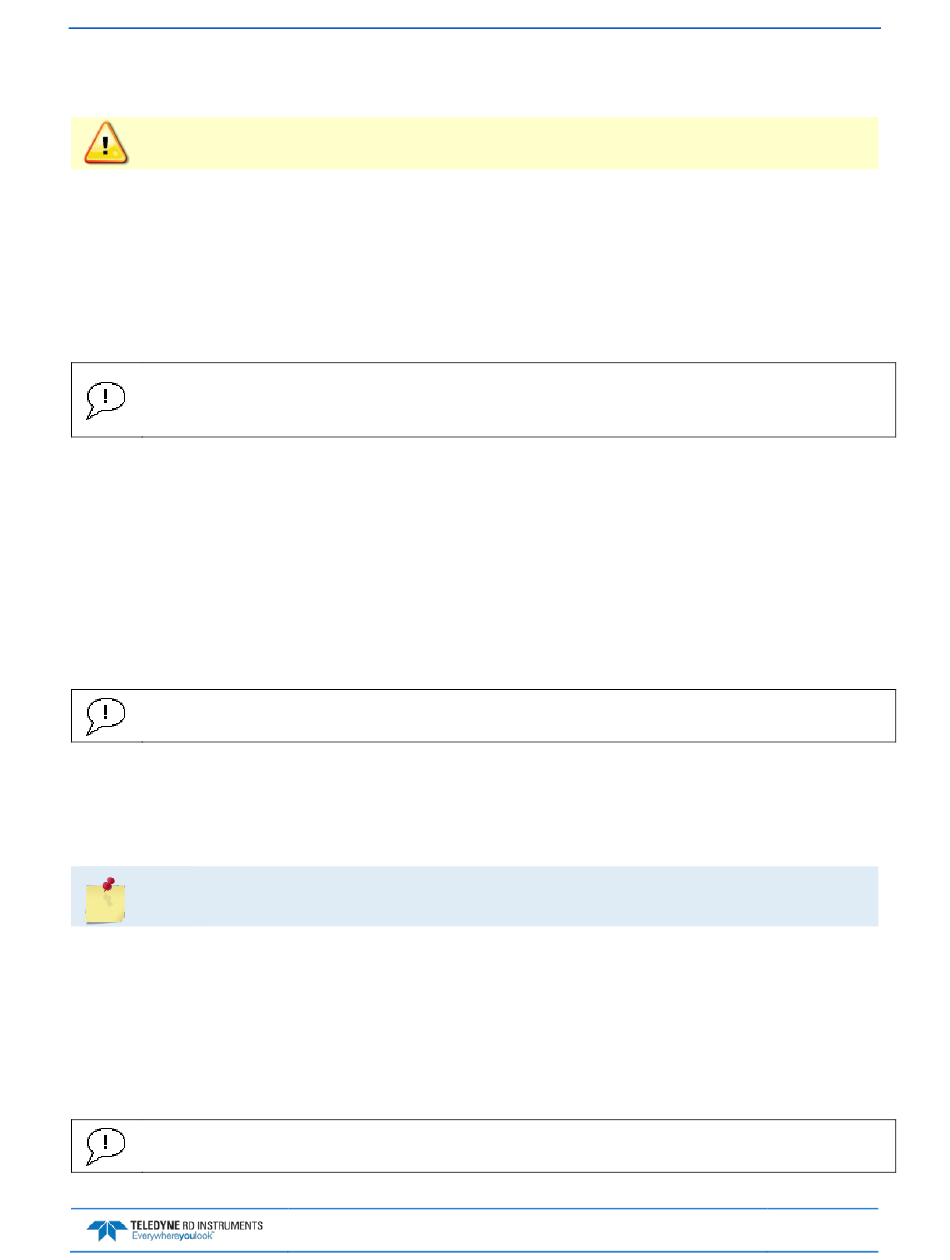Click the blue footer rule above Teledyne logo
This screenshot has width=950, height=1260.
[x=474, y=1209]
